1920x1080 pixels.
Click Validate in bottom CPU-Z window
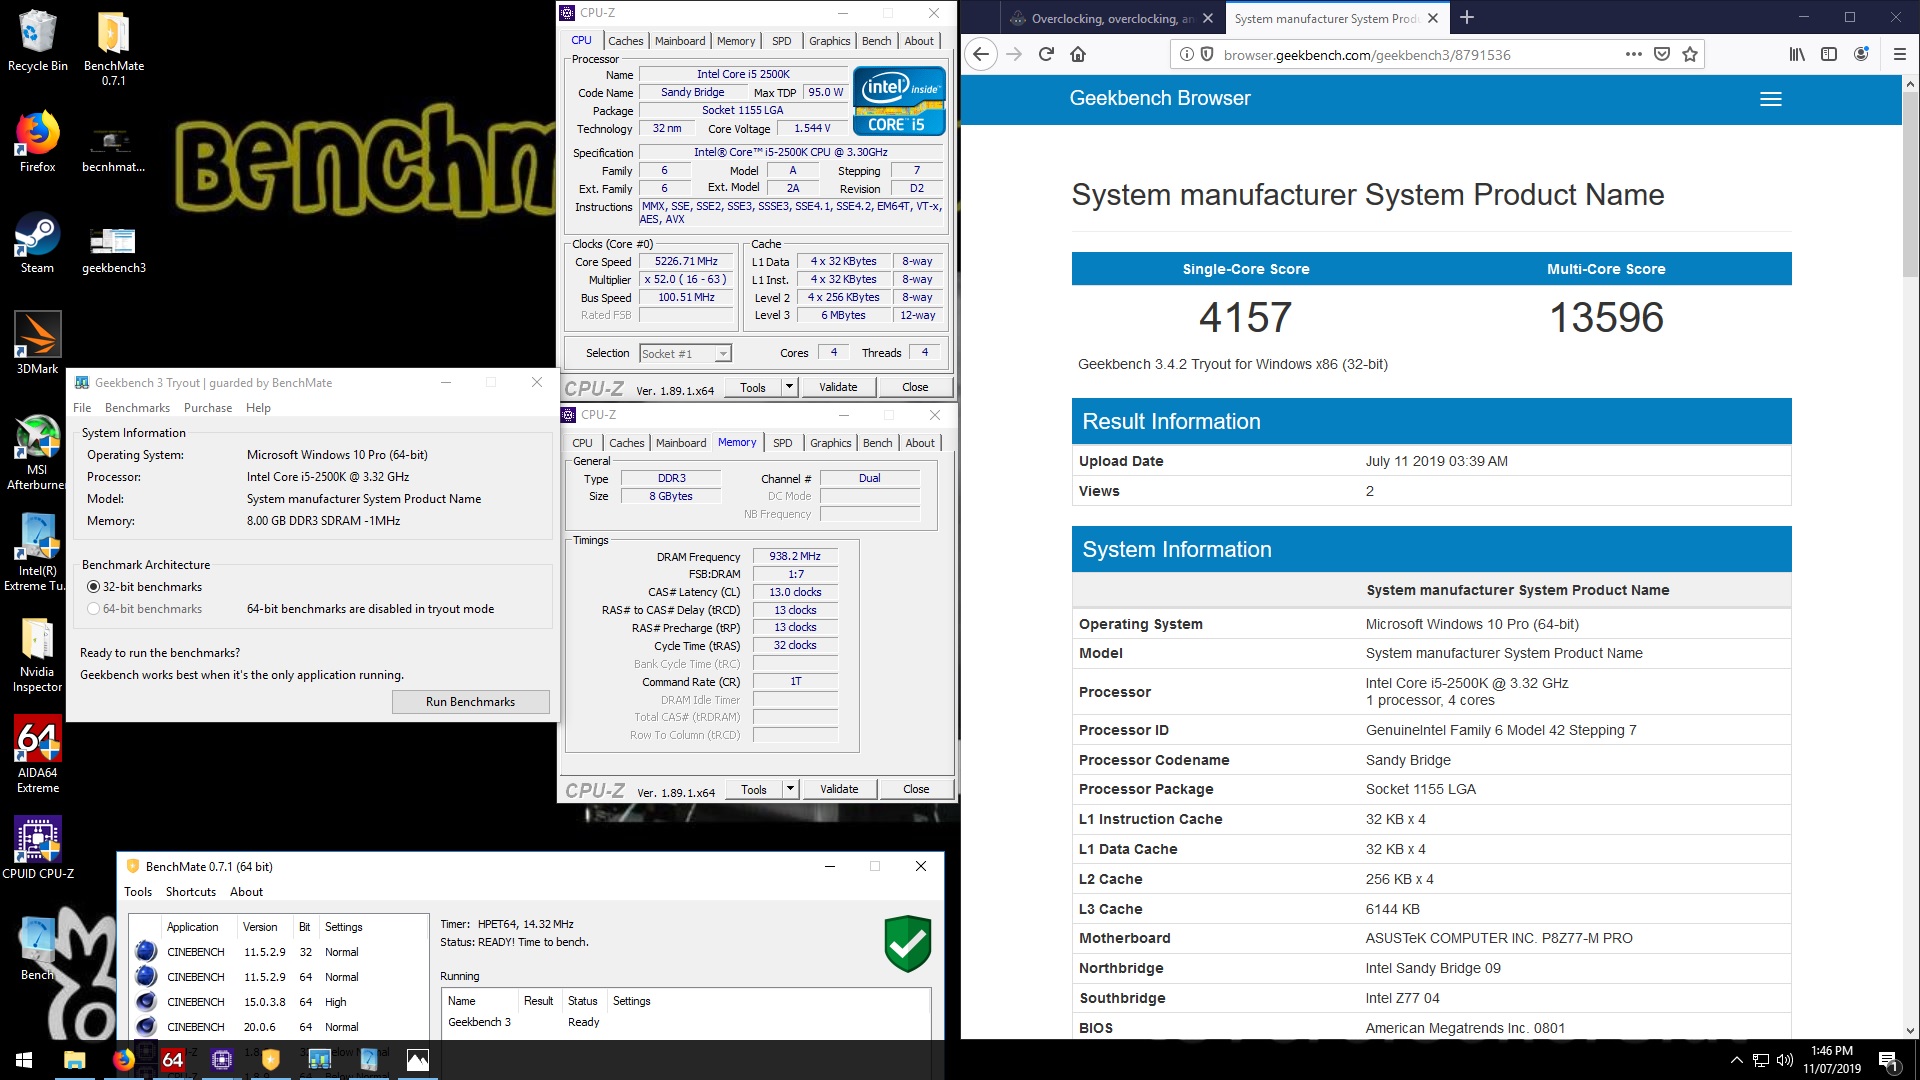click(x=839, y=789)
